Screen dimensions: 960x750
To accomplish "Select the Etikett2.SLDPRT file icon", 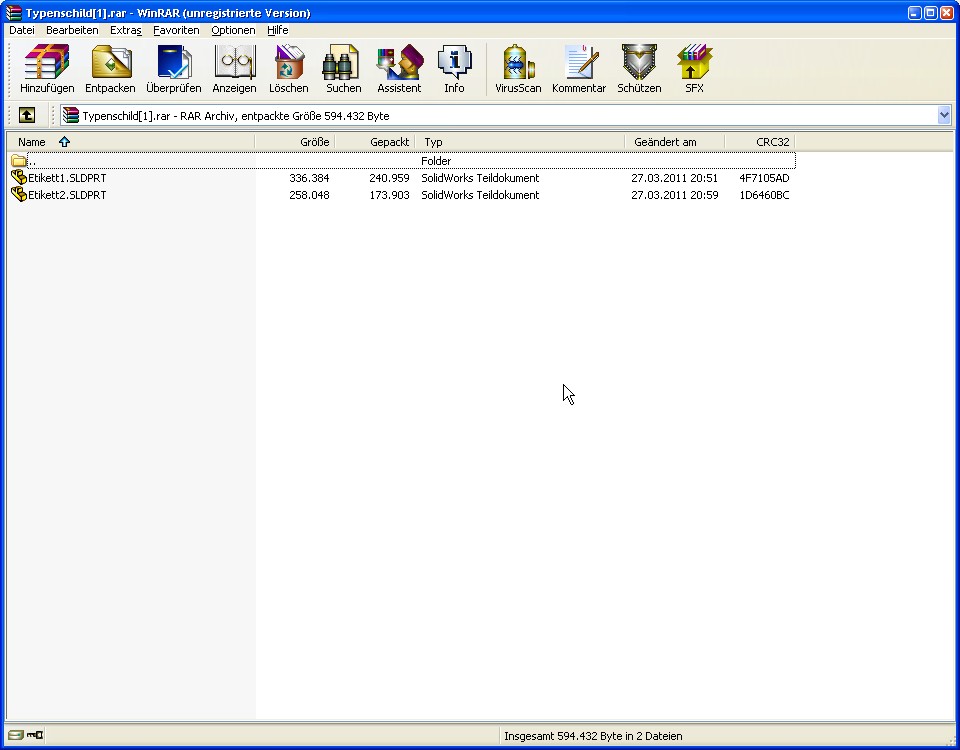I will 19,195.
